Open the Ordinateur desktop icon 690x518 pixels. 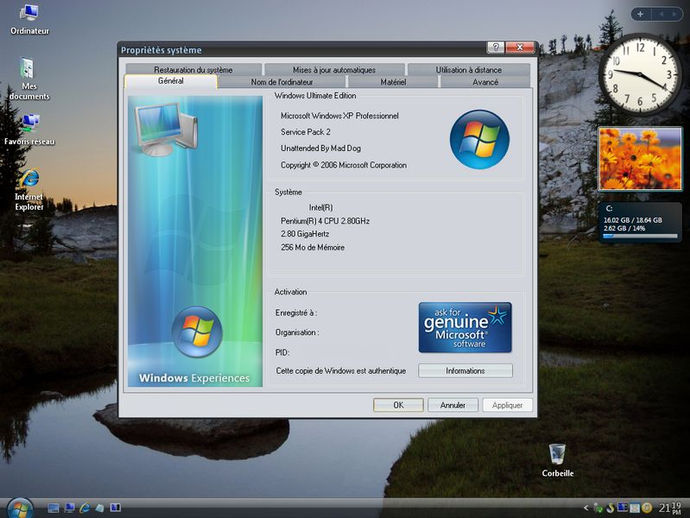point(29,19)
